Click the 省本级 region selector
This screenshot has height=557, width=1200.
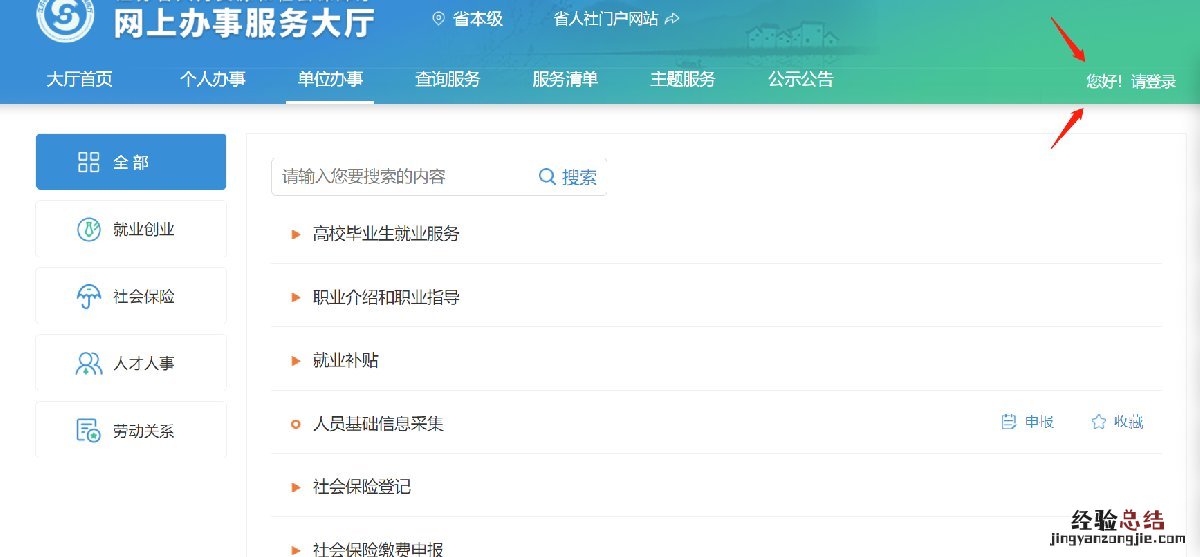click(477, 18)
